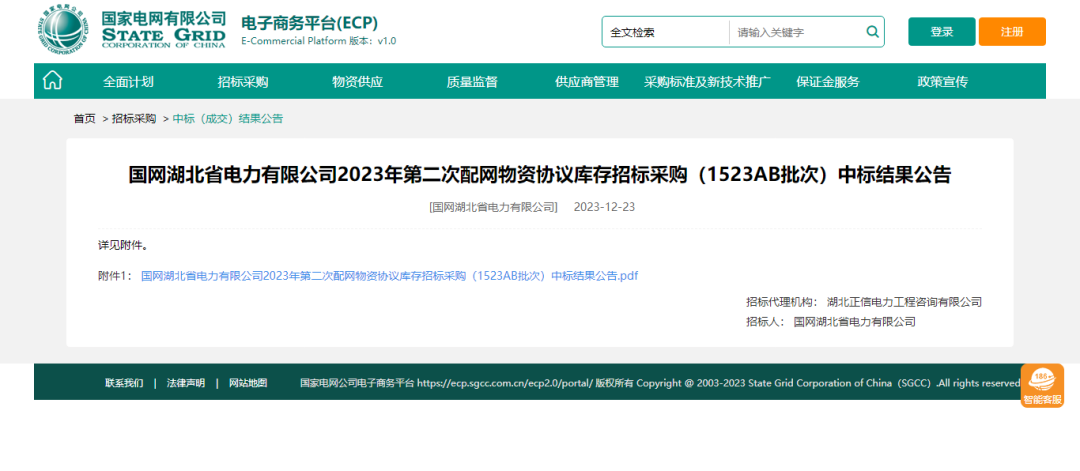Go to 首页 breadcrumb link

[x=85, y=118]
